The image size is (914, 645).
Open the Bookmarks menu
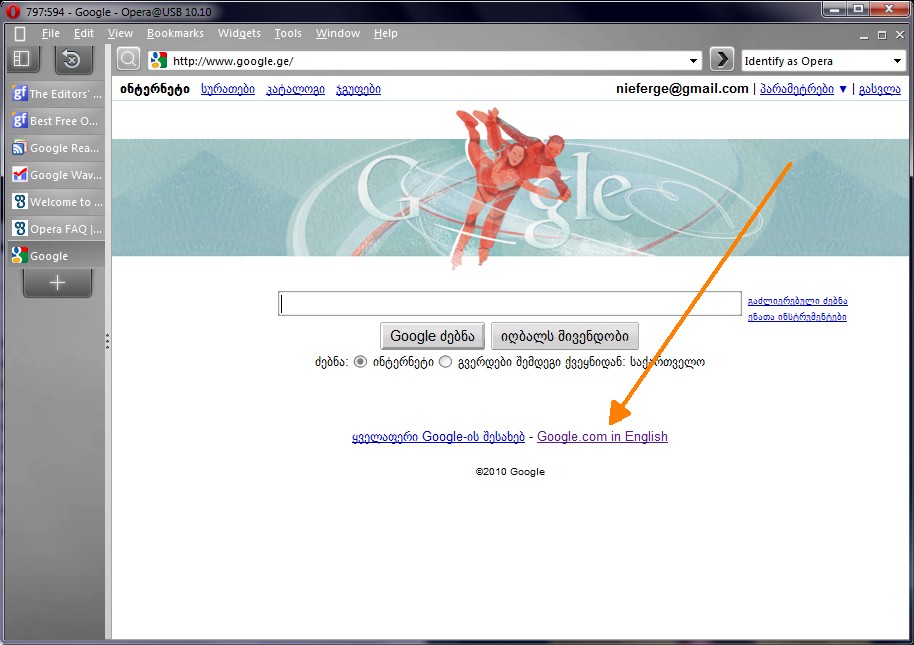click(175, 33)
